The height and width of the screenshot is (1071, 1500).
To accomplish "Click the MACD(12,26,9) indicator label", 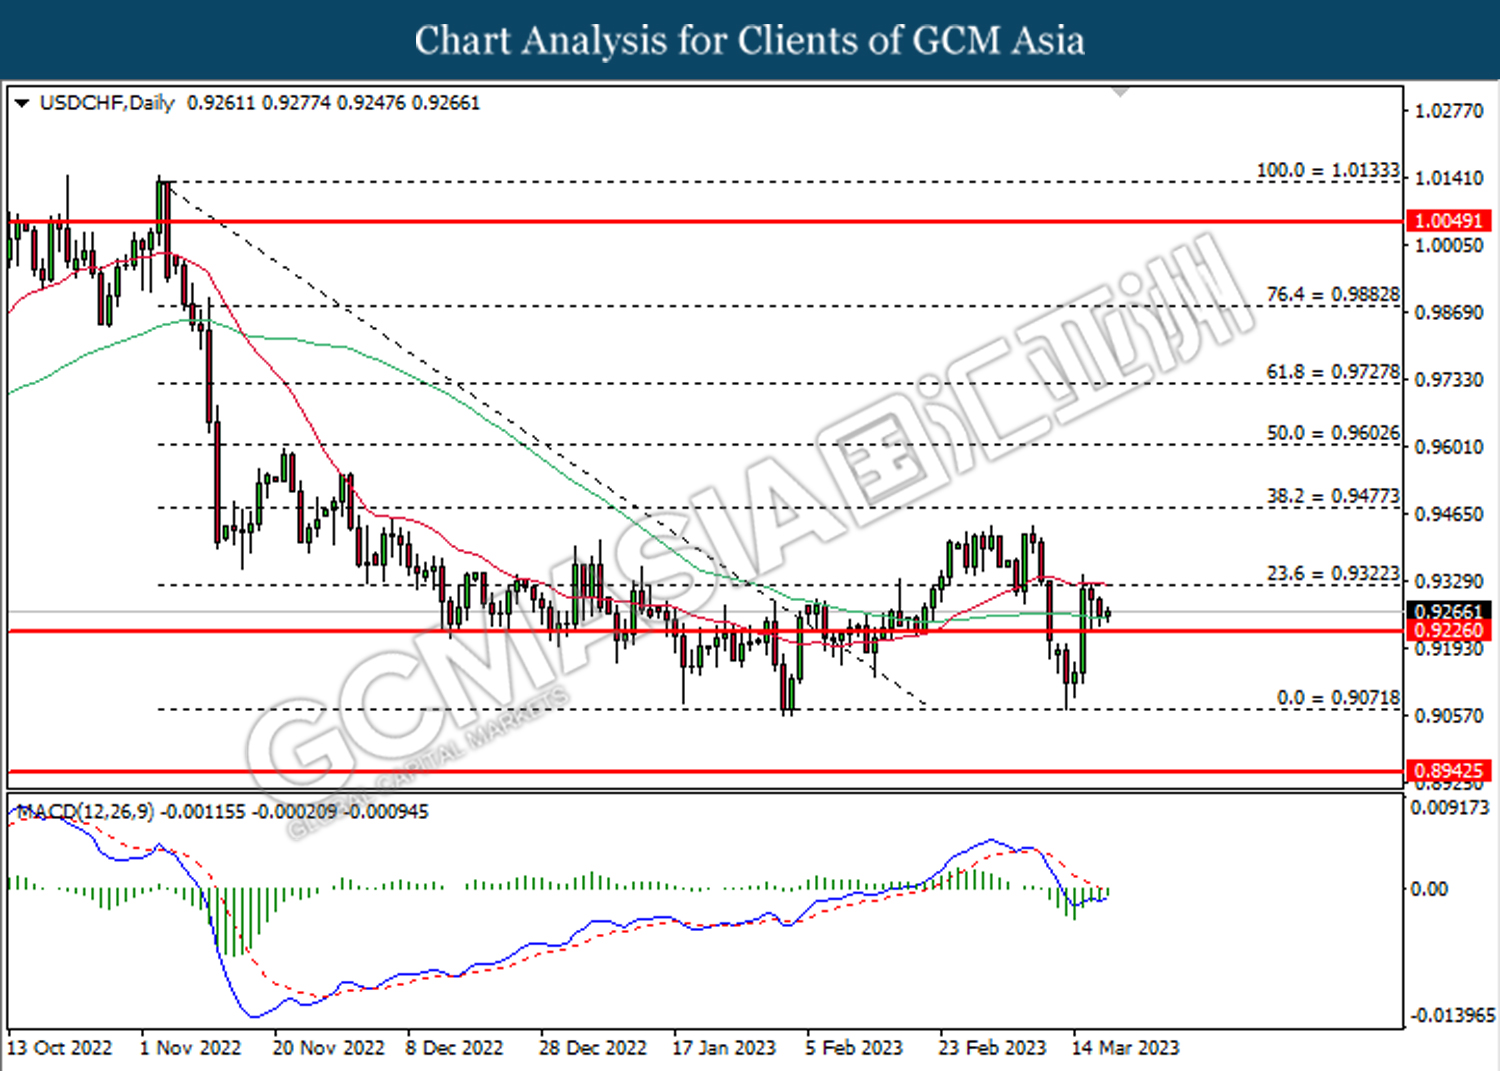I will click(86, 811).
